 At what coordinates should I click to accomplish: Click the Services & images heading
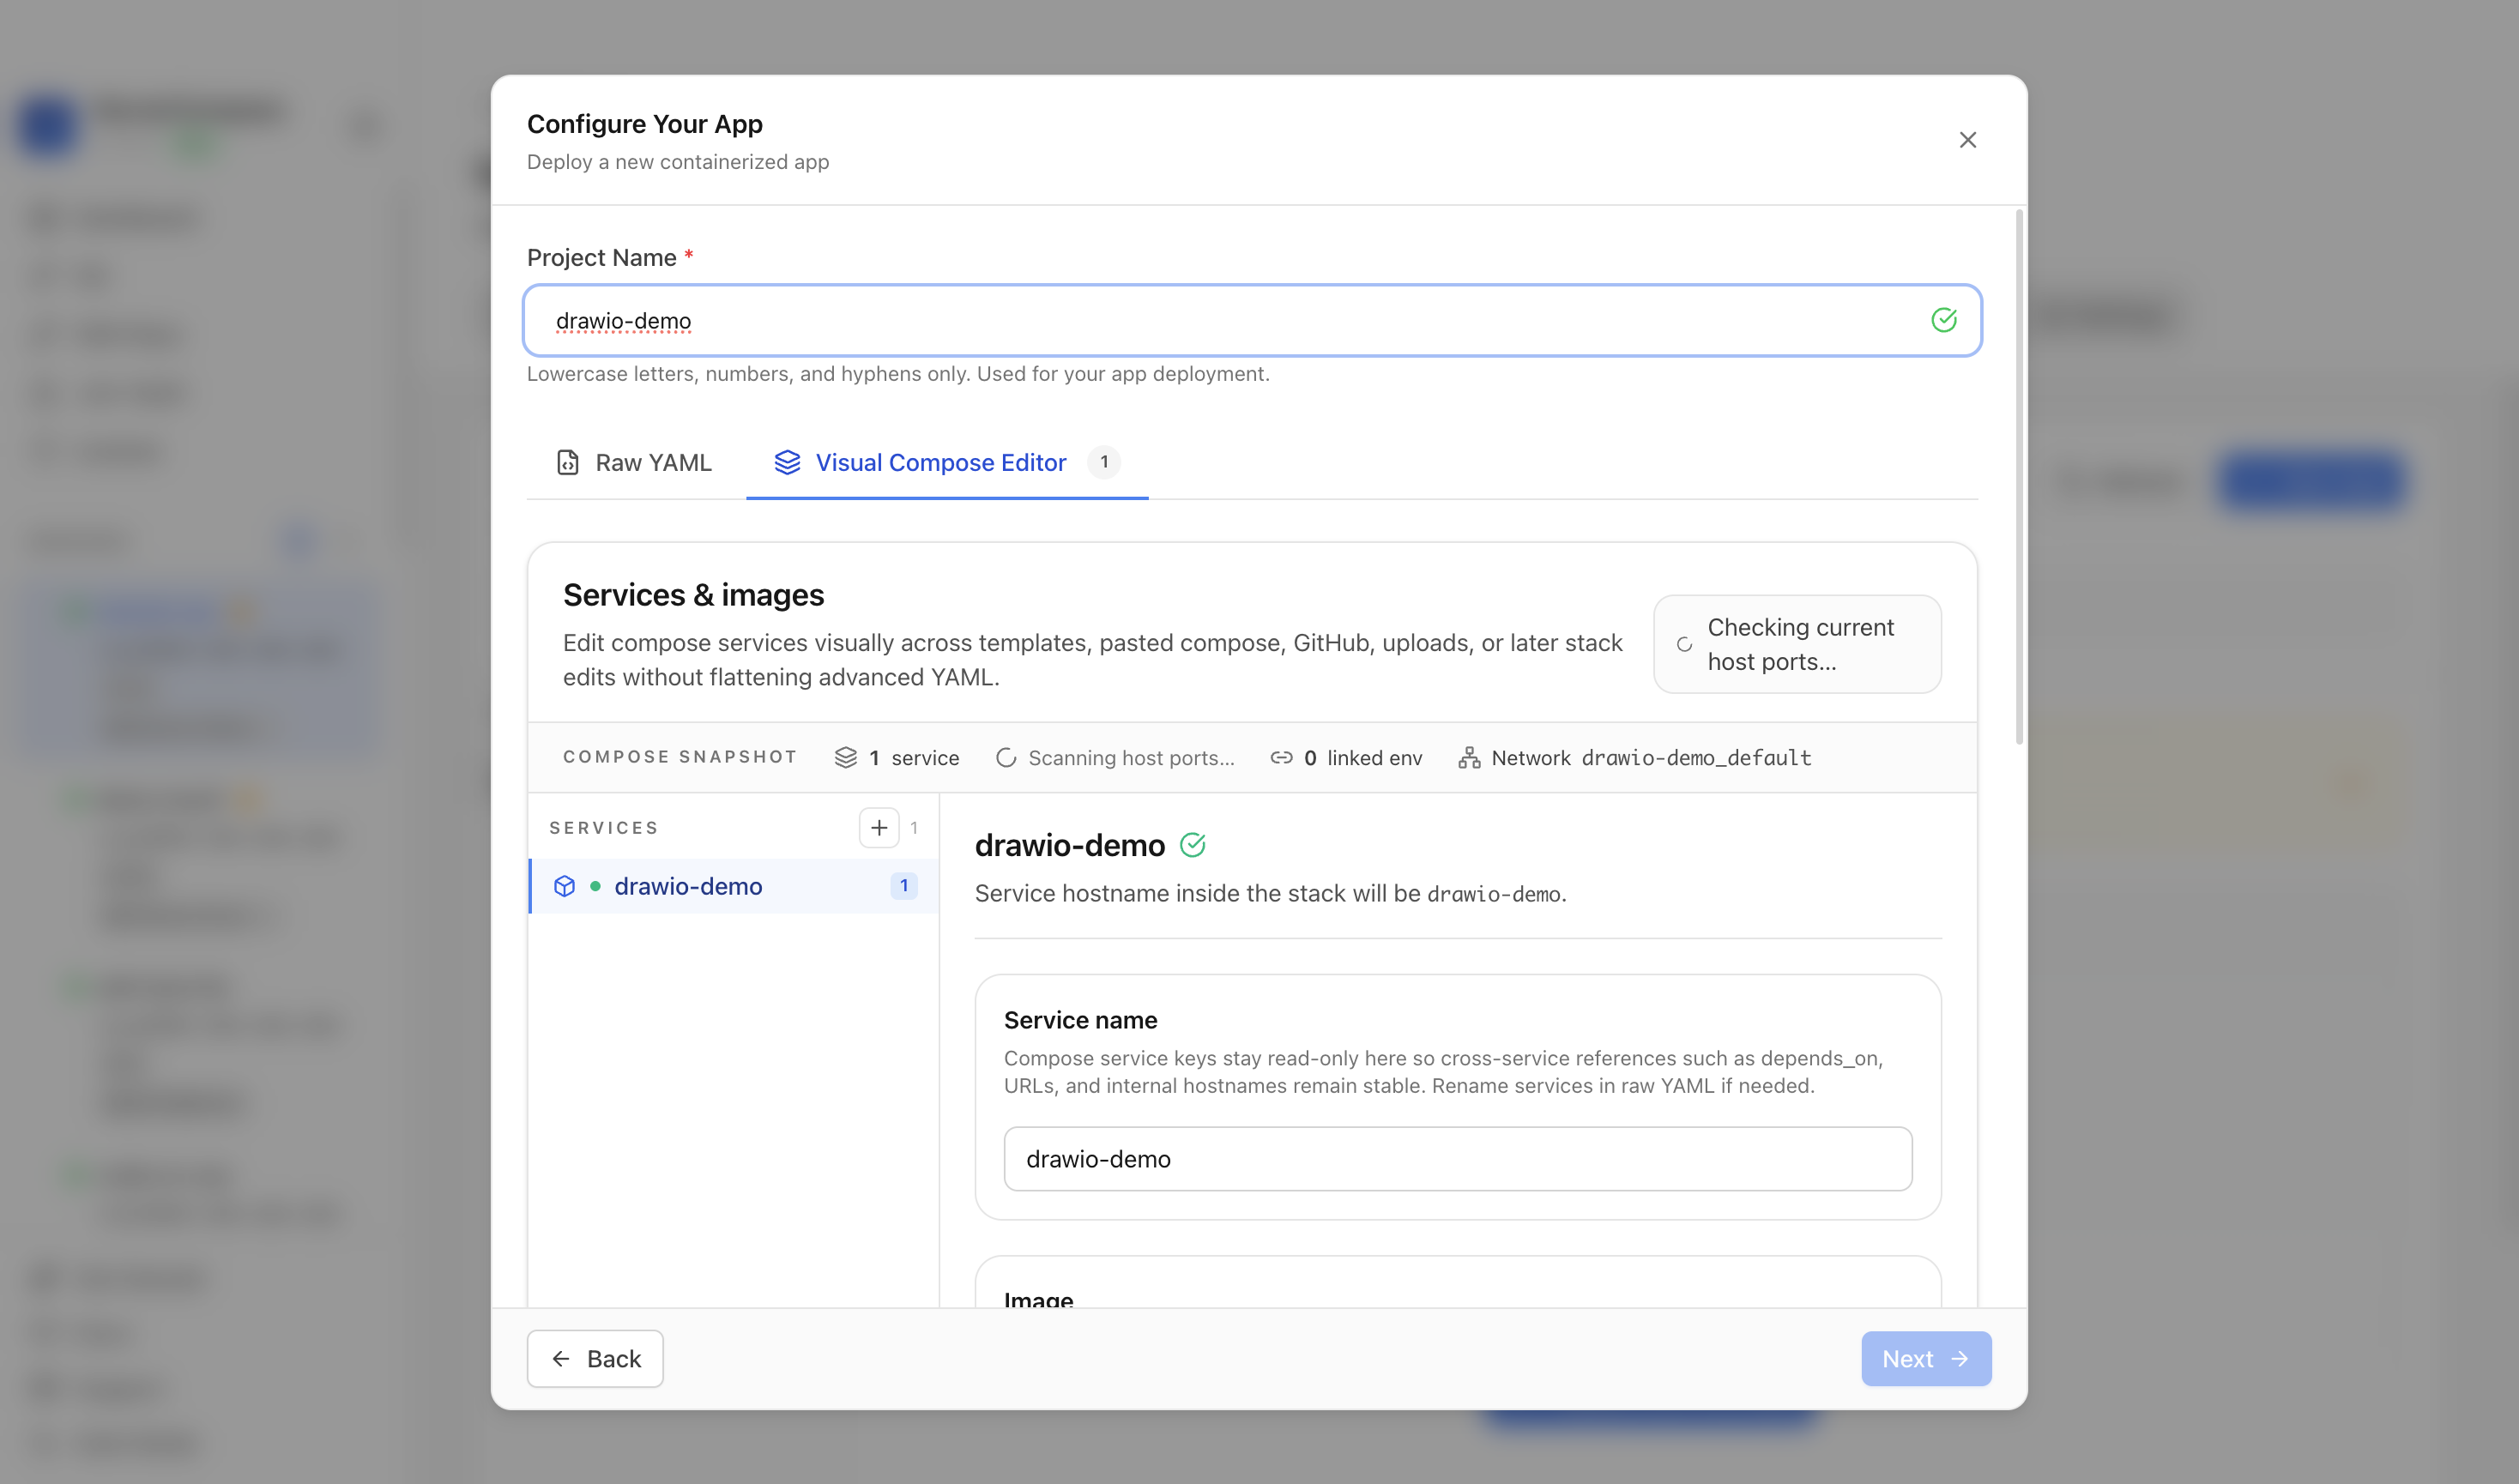pyautogui.click(x=693, y=595)
